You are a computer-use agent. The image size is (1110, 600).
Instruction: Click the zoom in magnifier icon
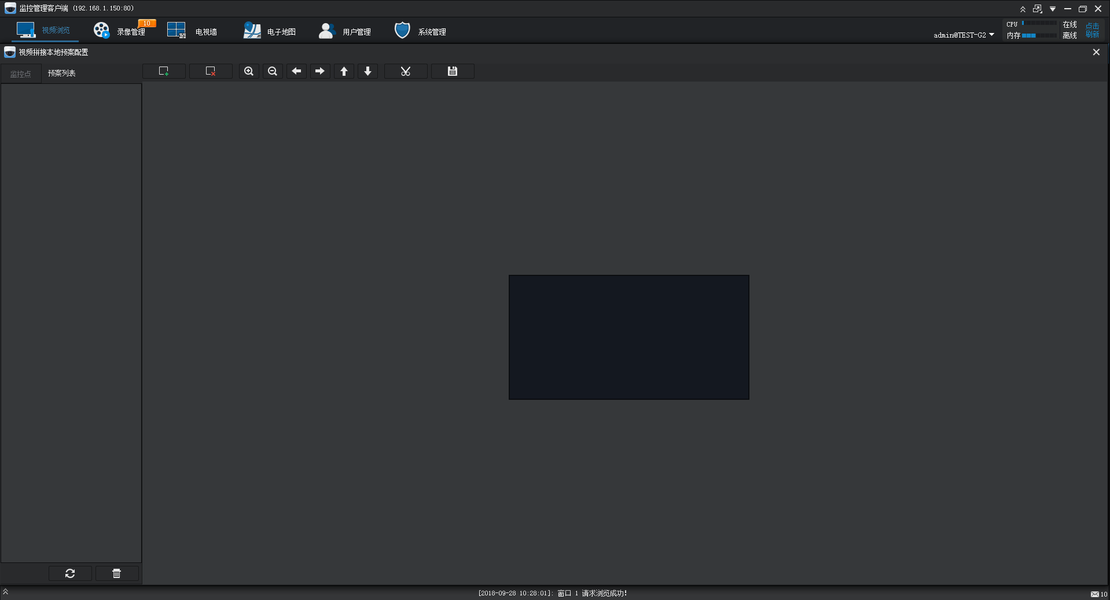tap(248, 71)
